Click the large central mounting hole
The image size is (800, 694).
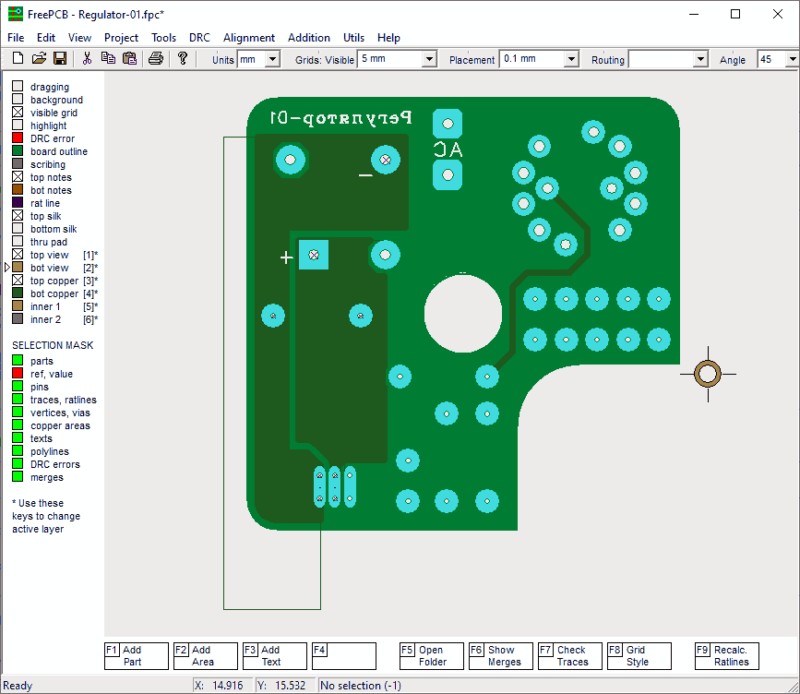tap(463, 313)
